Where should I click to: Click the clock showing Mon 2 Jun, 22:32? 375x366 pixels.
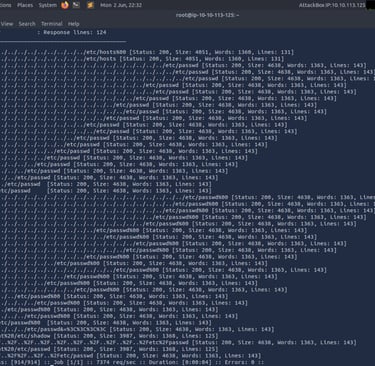121,5
